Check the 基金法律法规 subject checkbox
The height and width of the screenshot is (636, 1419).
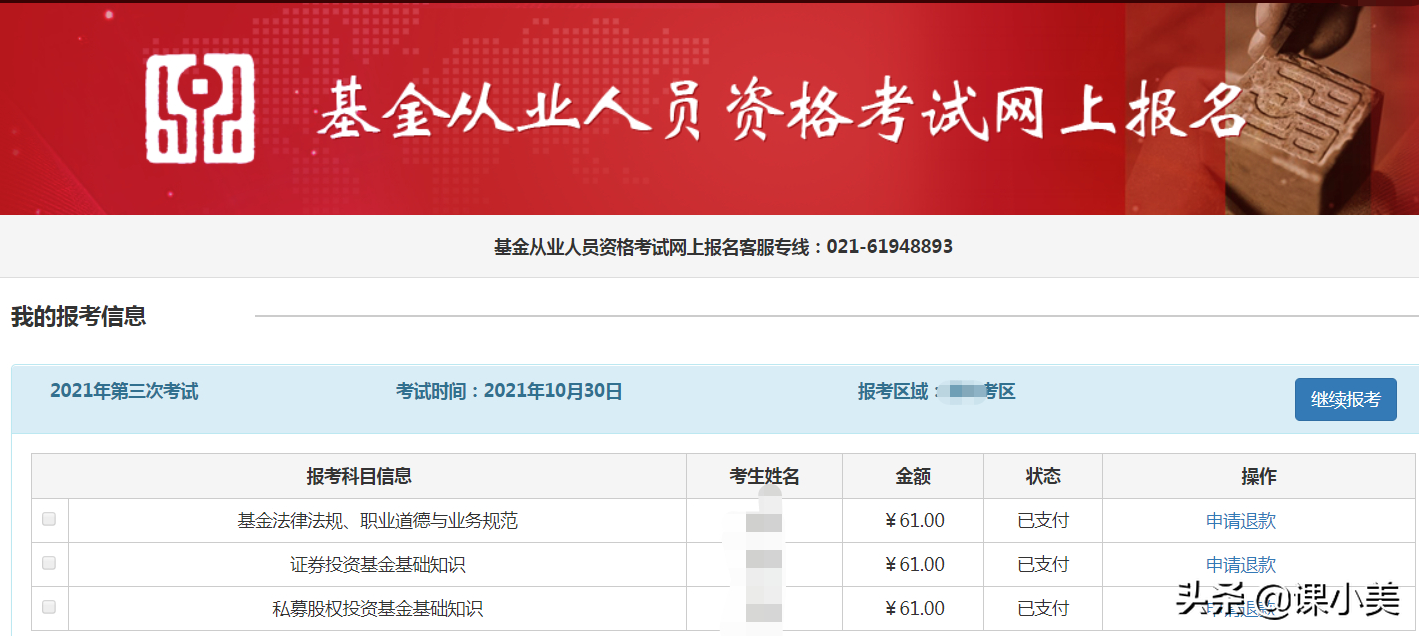point(49,519)
